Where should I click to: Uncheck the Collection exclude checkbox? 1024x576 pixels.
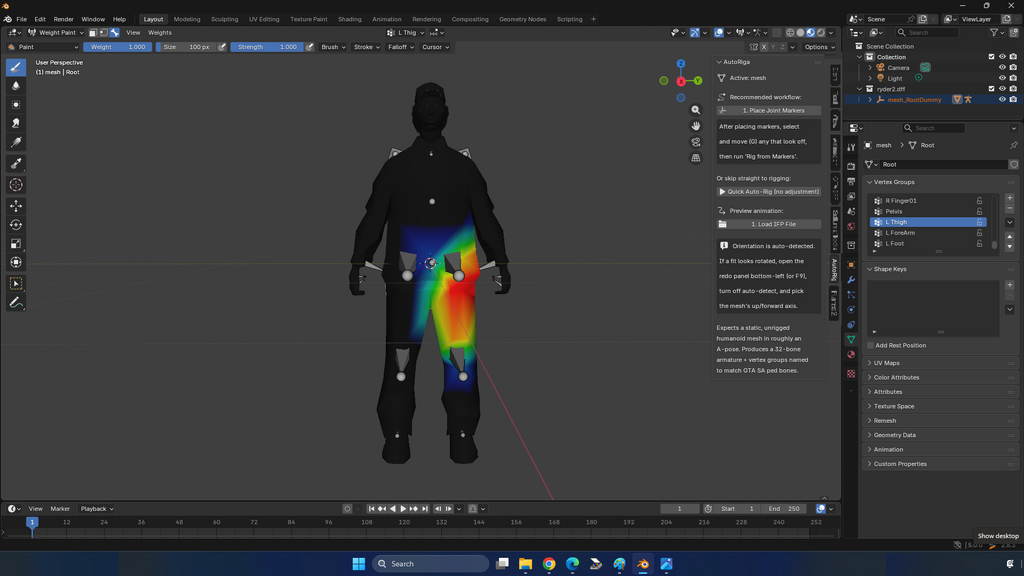coord(991,57)
